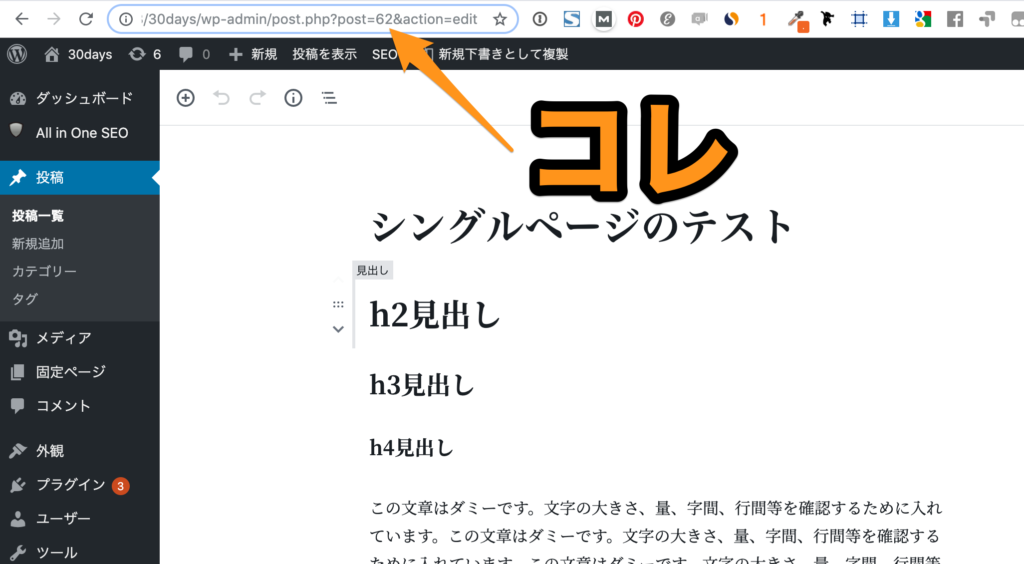This screenshot has width=1024, height=564.
Task: Open the 30days site menu
Action: pos(79,54)
